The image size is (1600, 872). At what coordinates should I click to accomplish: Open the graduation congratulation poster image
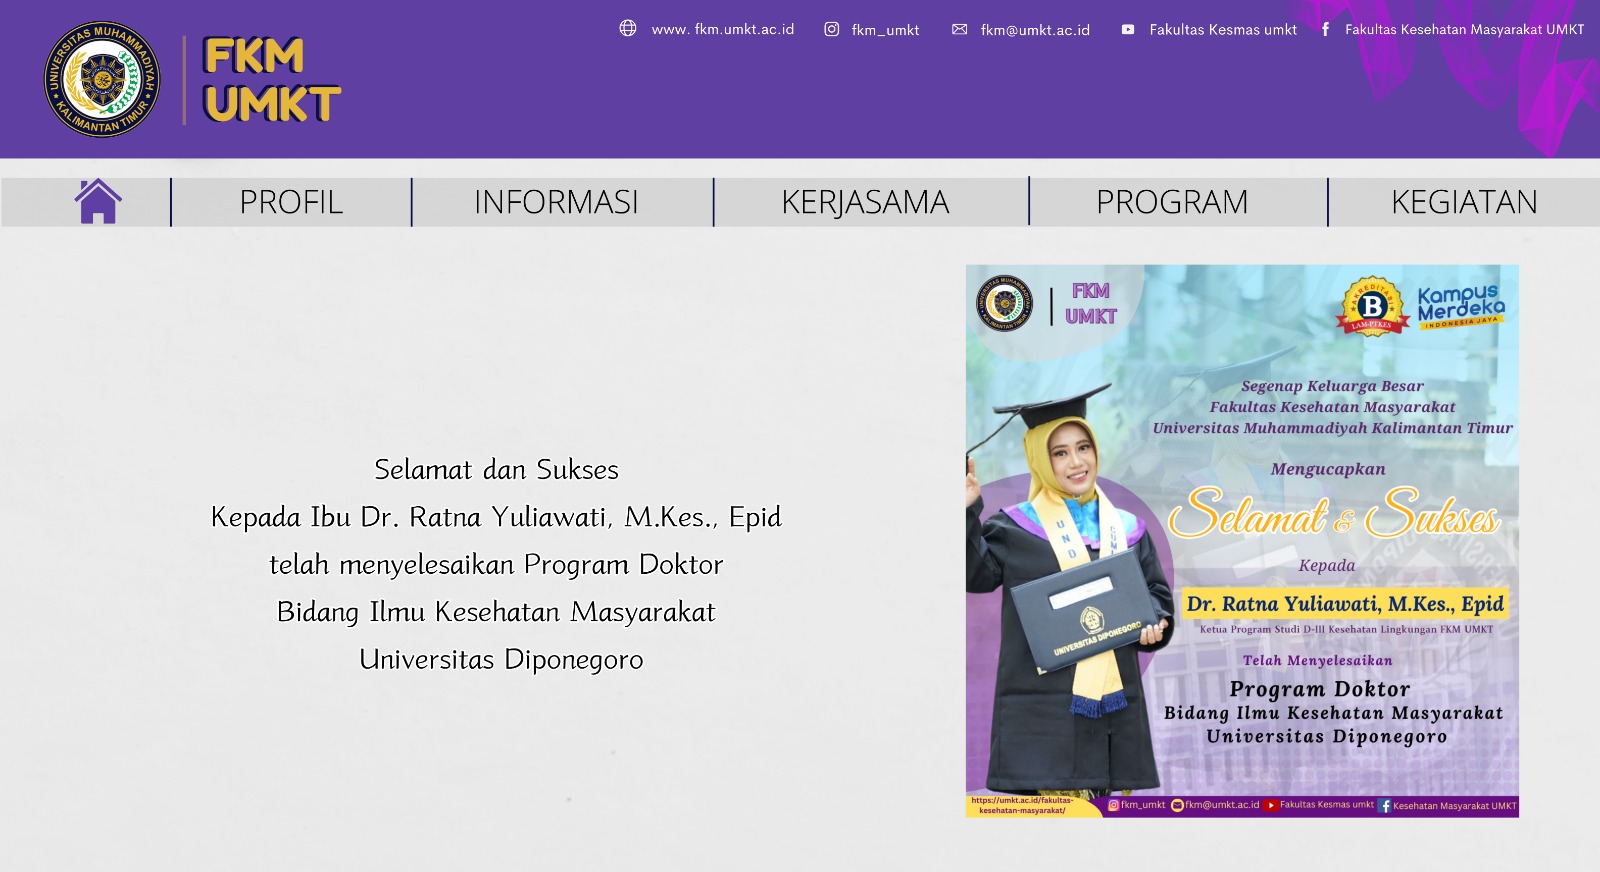pyautogui.click(x=1242, y=541)
